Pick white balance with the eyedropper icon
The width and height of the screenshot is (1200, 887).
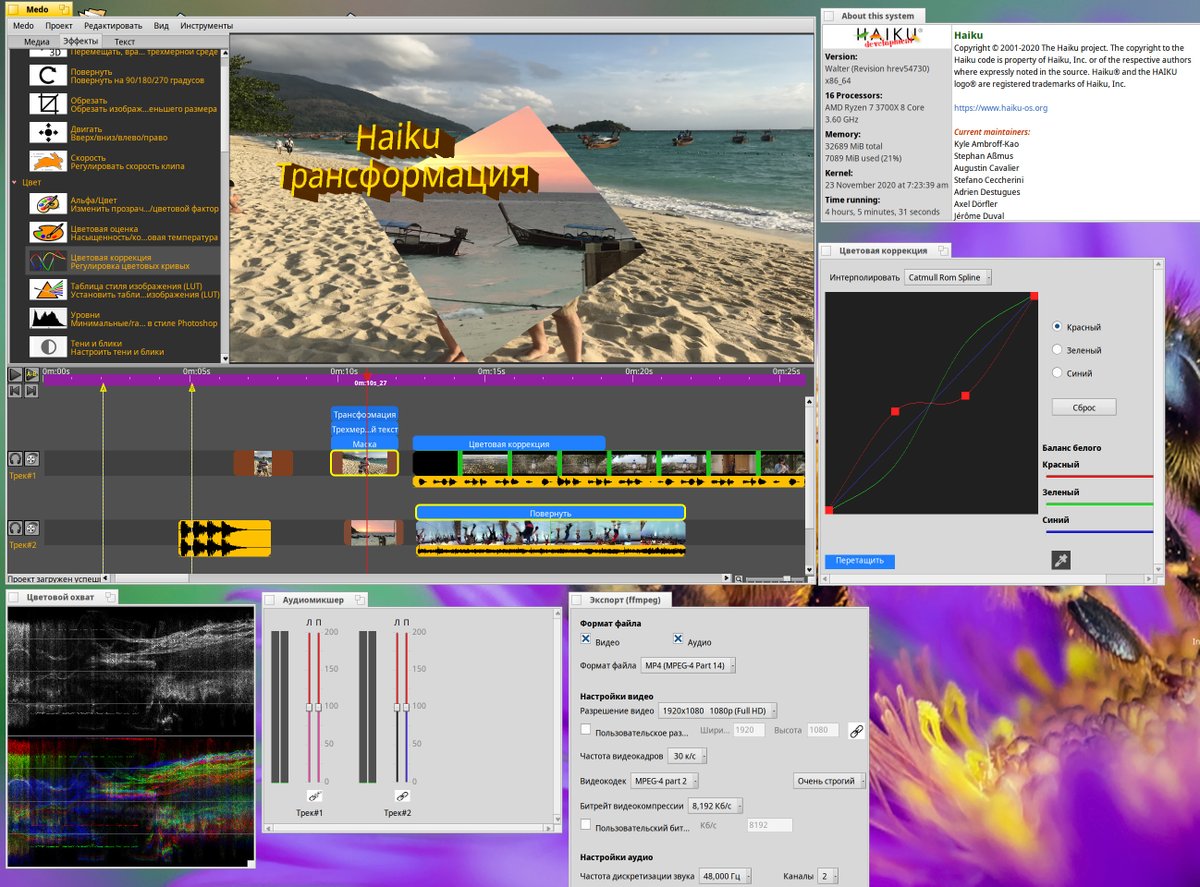(x=1060, y=560)
